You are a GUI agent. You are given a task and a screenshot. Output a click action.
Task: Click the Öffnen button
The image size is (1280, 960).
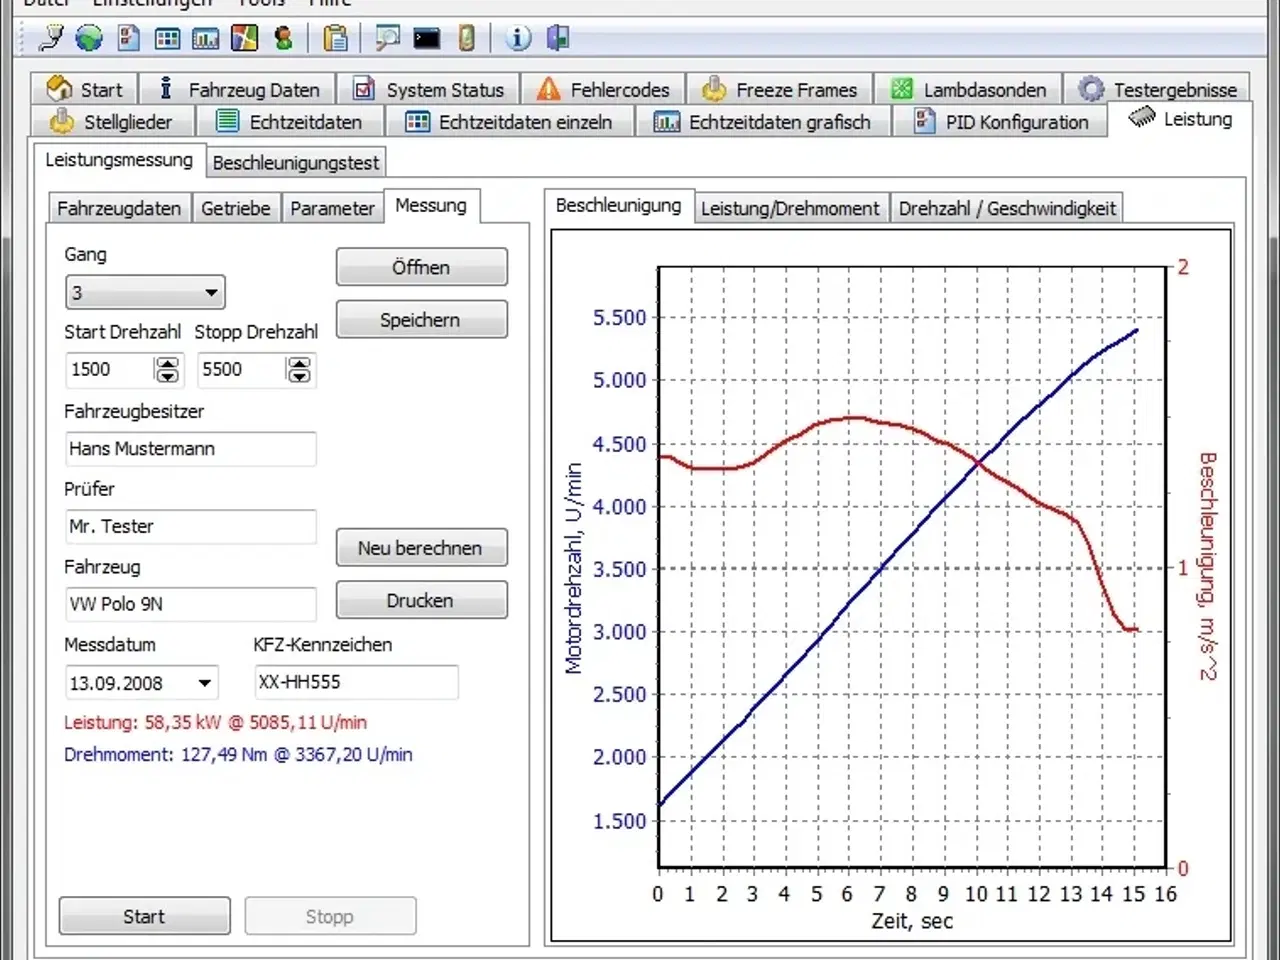pos(421,267)
